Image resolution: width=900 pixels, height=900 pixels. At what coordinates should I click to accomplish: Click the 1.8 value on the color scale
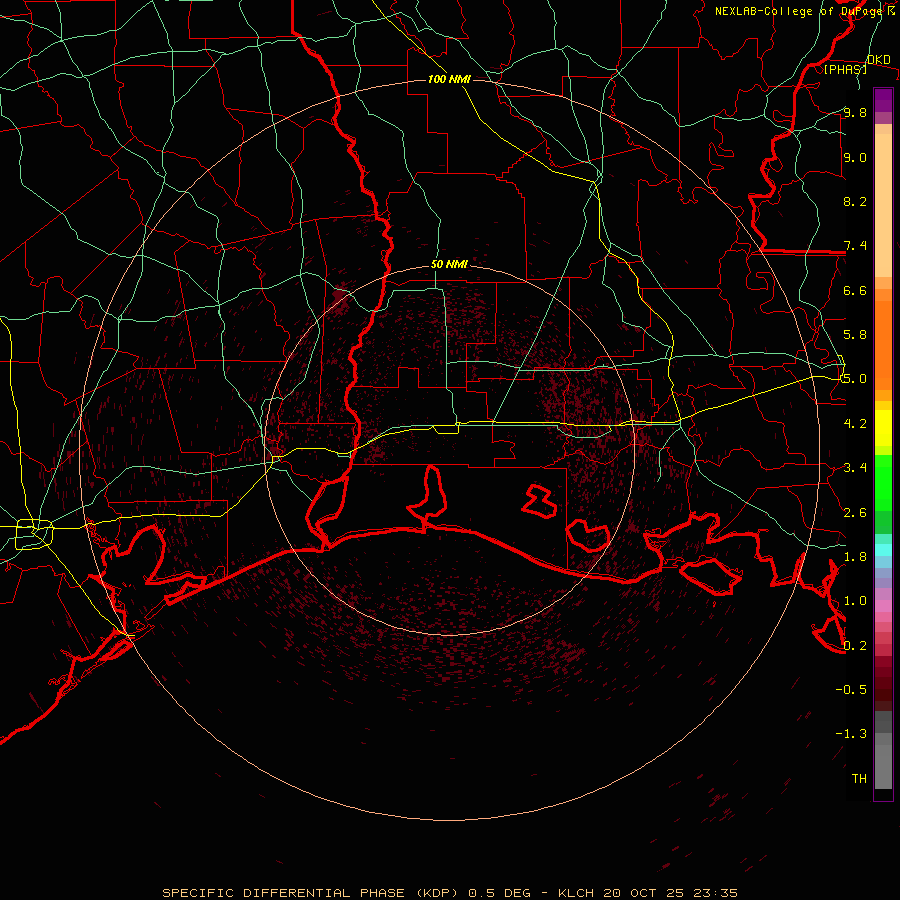(x=855, y=556)
